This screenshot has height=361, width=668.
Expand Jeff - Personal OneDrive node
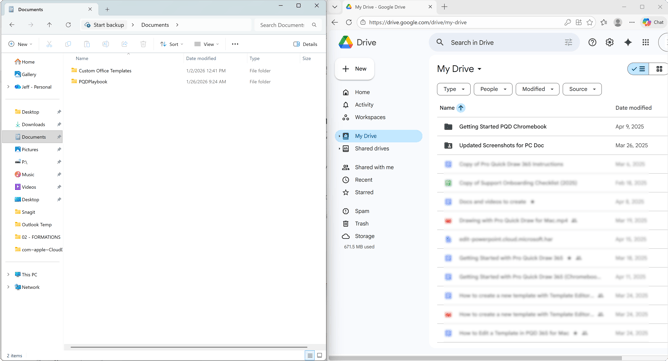click(8, 87)
